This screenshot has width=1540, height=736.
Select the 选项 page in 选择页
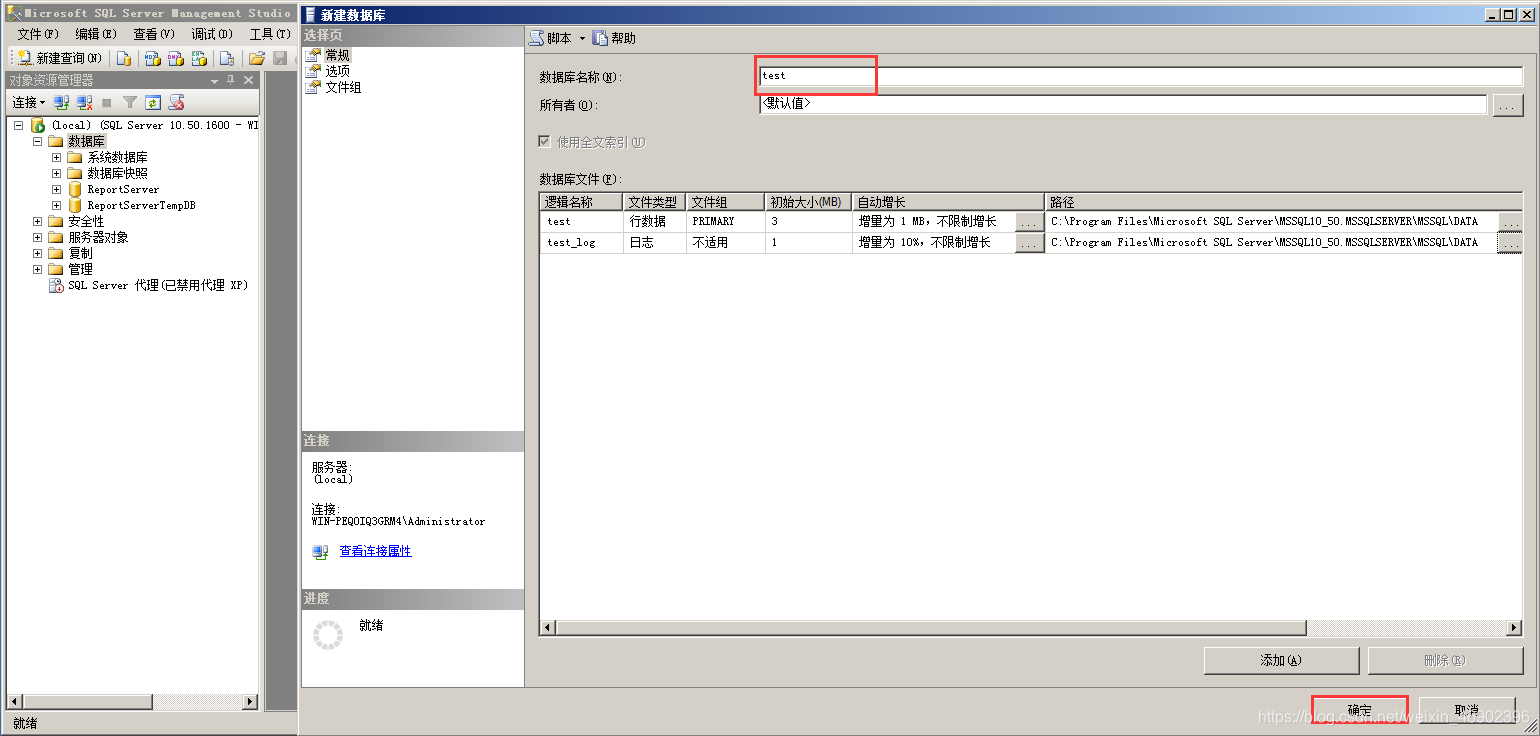tap(337, 71)
